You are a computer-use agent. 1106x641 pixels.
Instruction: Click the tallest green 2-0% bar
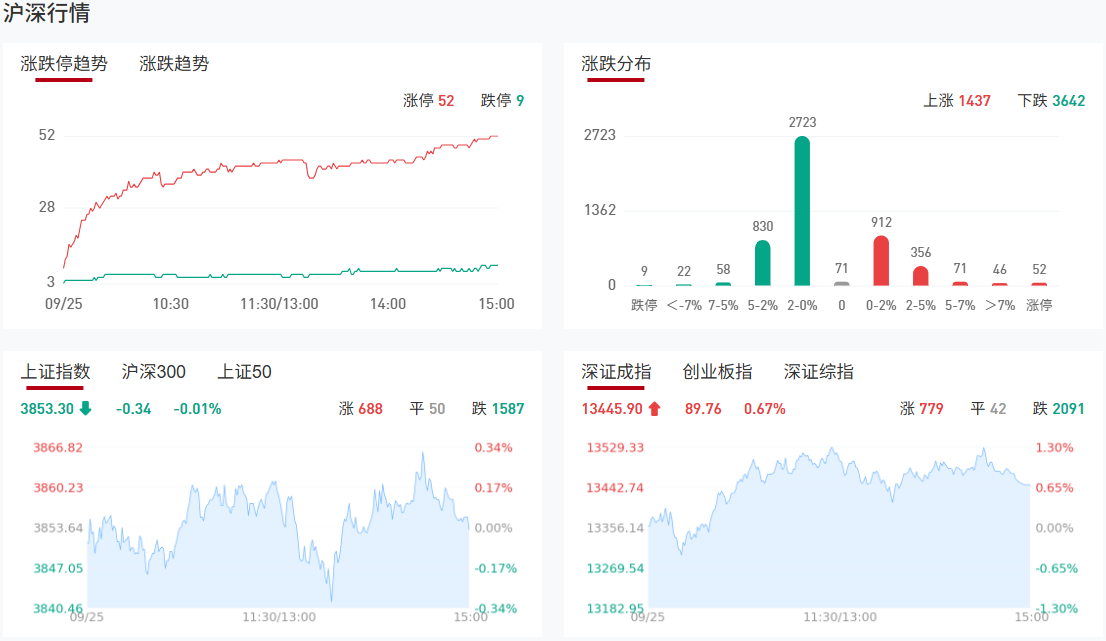[802, 211]
